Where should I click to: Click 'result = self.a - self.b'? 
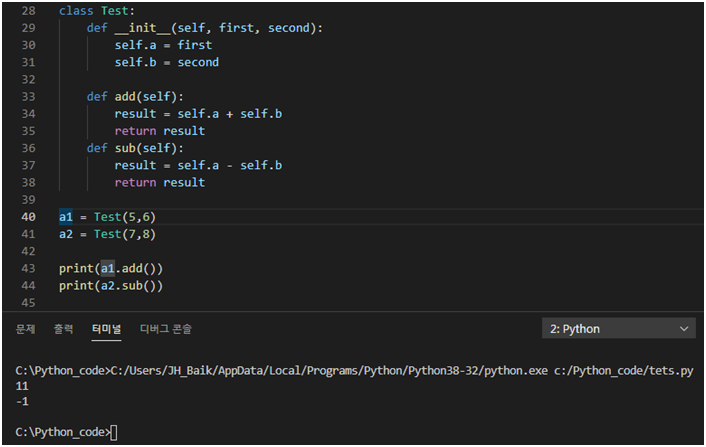click(x=198, y=165)
